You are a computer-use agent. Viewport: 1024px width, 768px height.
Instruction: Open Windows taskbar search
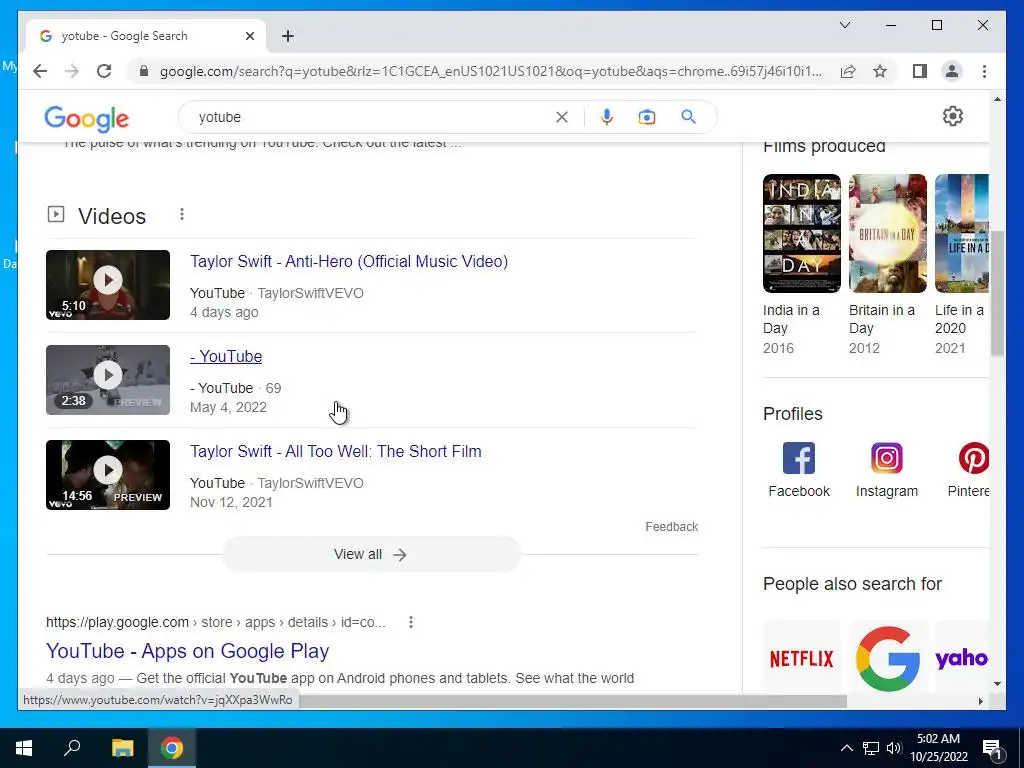(72, 748)
